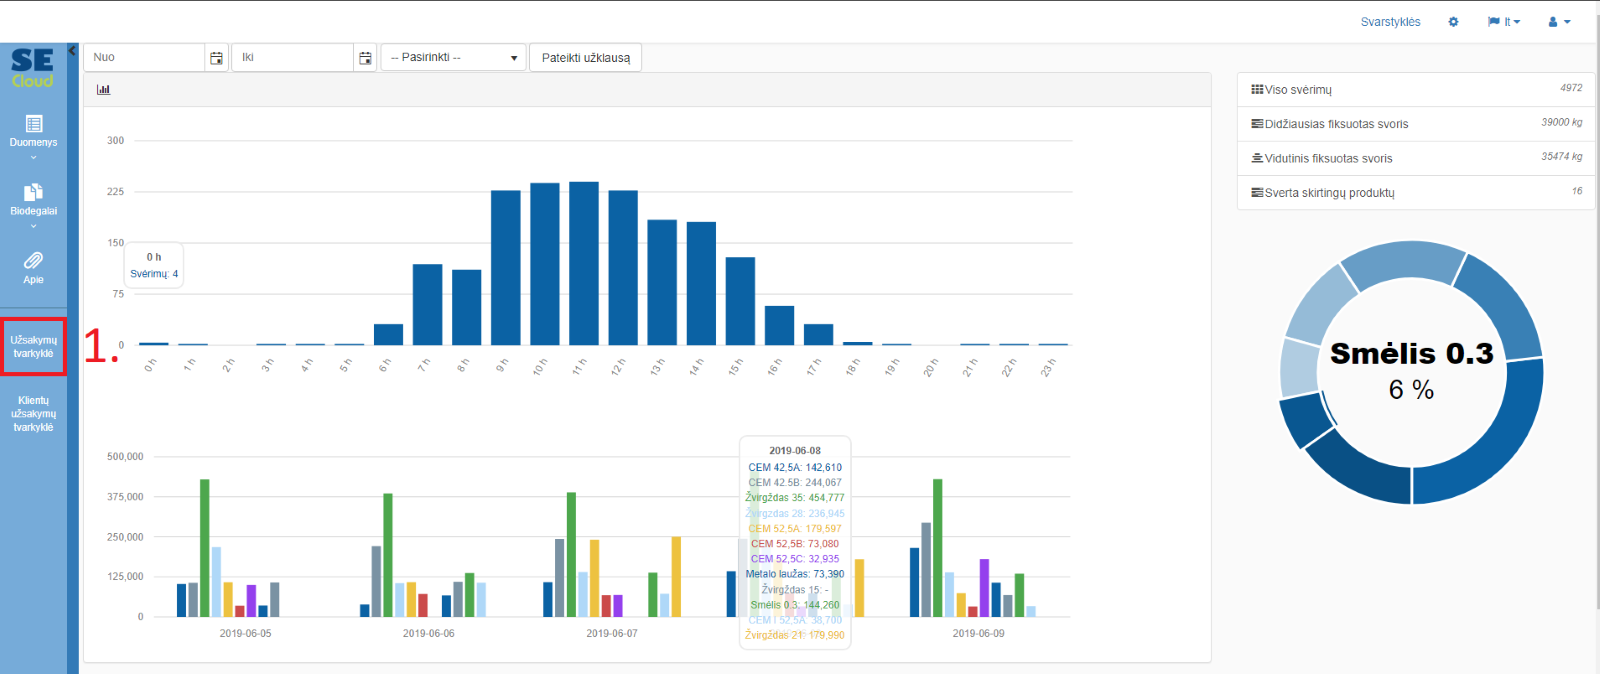Open the language lt dropdown
1600x674 pixels.
point(1503,22)
